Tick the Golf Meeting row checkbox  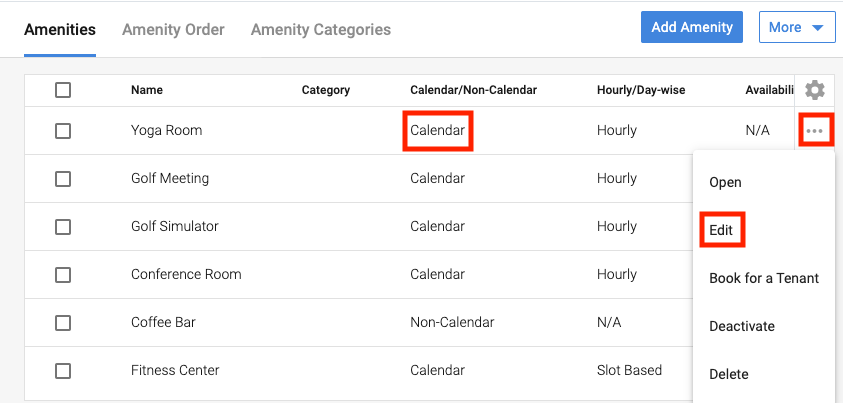coord(63,179)
